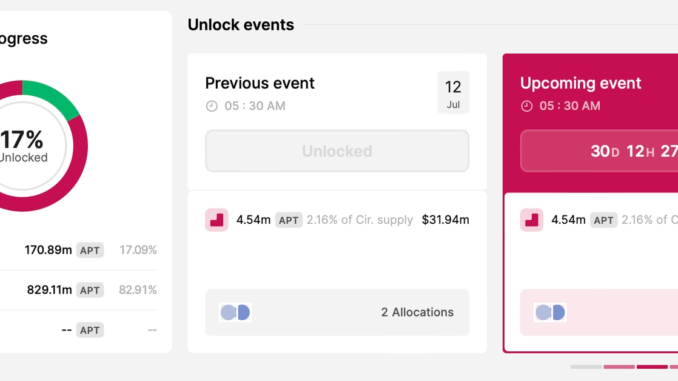Click allocation avatars in Previous event card
The height and width of the screenshot is (381, 678).
tap(235, 312)
